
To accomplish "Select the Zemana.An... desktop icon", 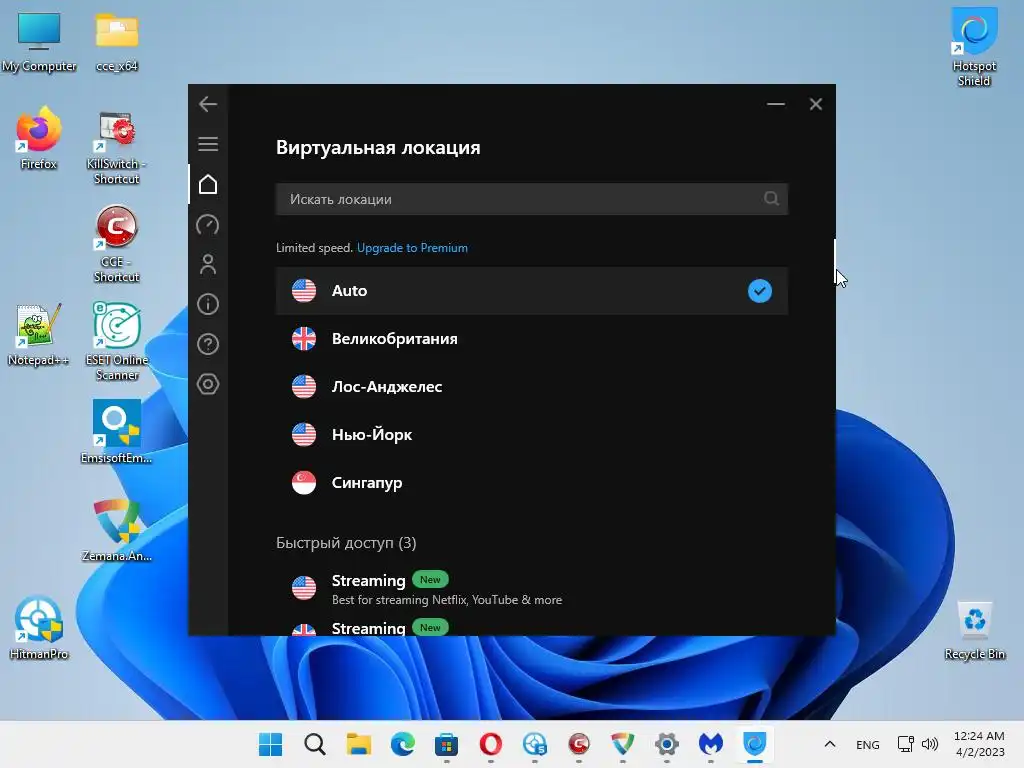I will pyautogui.click(x=116, y=530).
